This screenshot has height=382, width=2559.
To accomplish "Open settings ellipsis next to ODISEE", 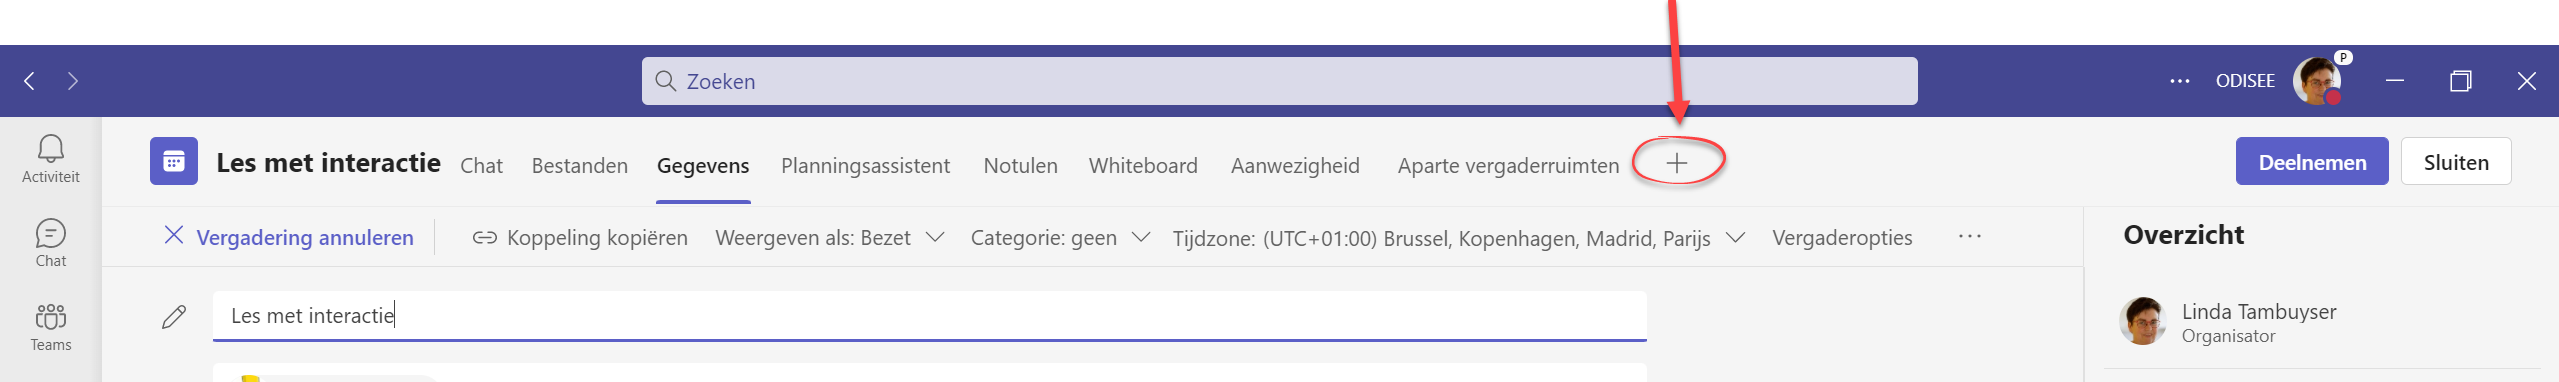I will click(x=2180, y=81).
